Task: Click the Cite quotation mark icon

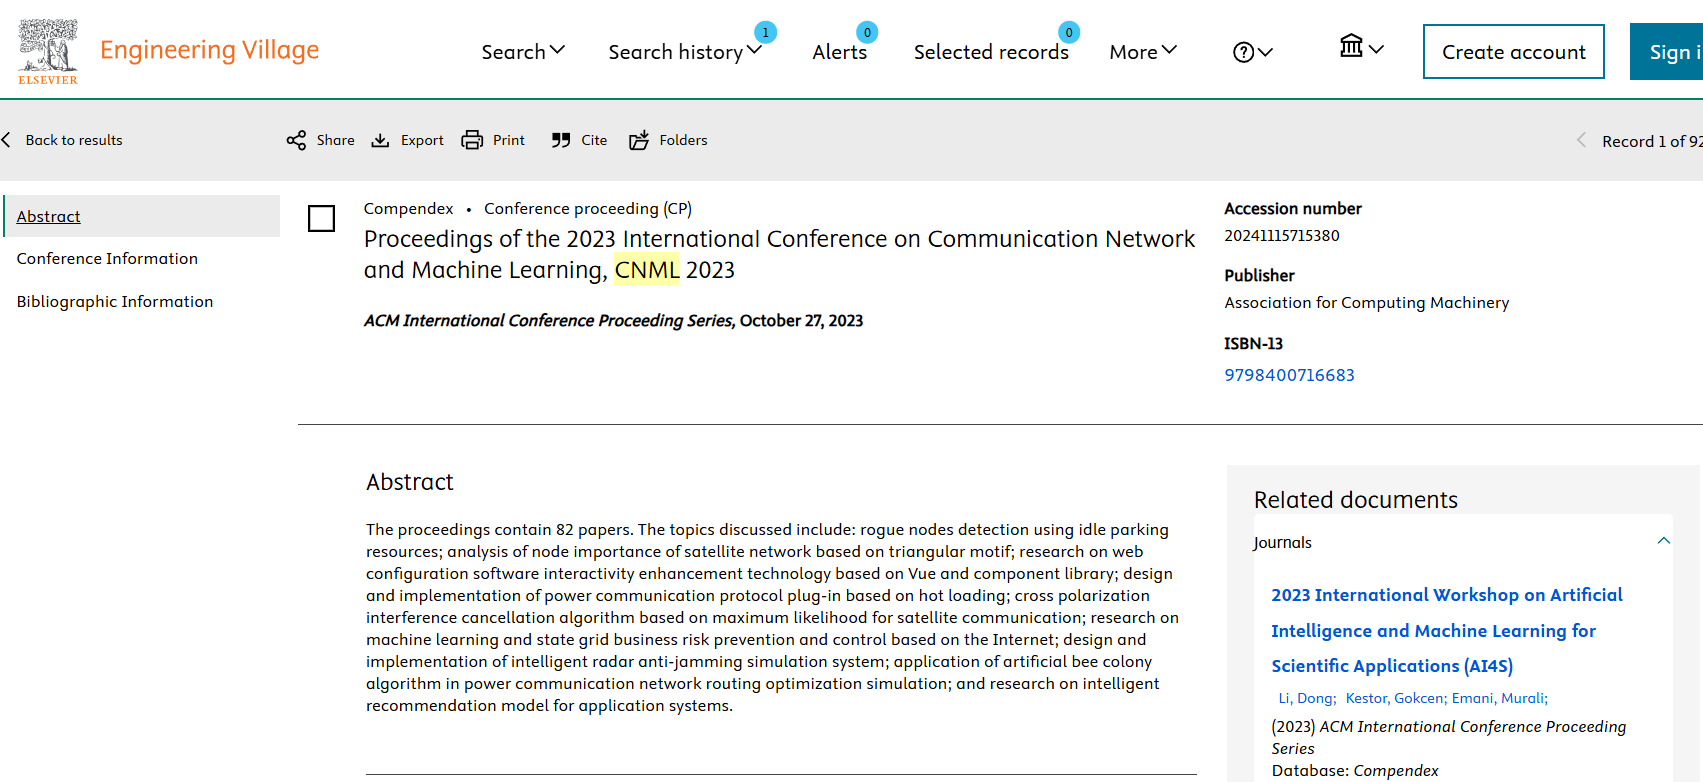Action: click(561, 140)
